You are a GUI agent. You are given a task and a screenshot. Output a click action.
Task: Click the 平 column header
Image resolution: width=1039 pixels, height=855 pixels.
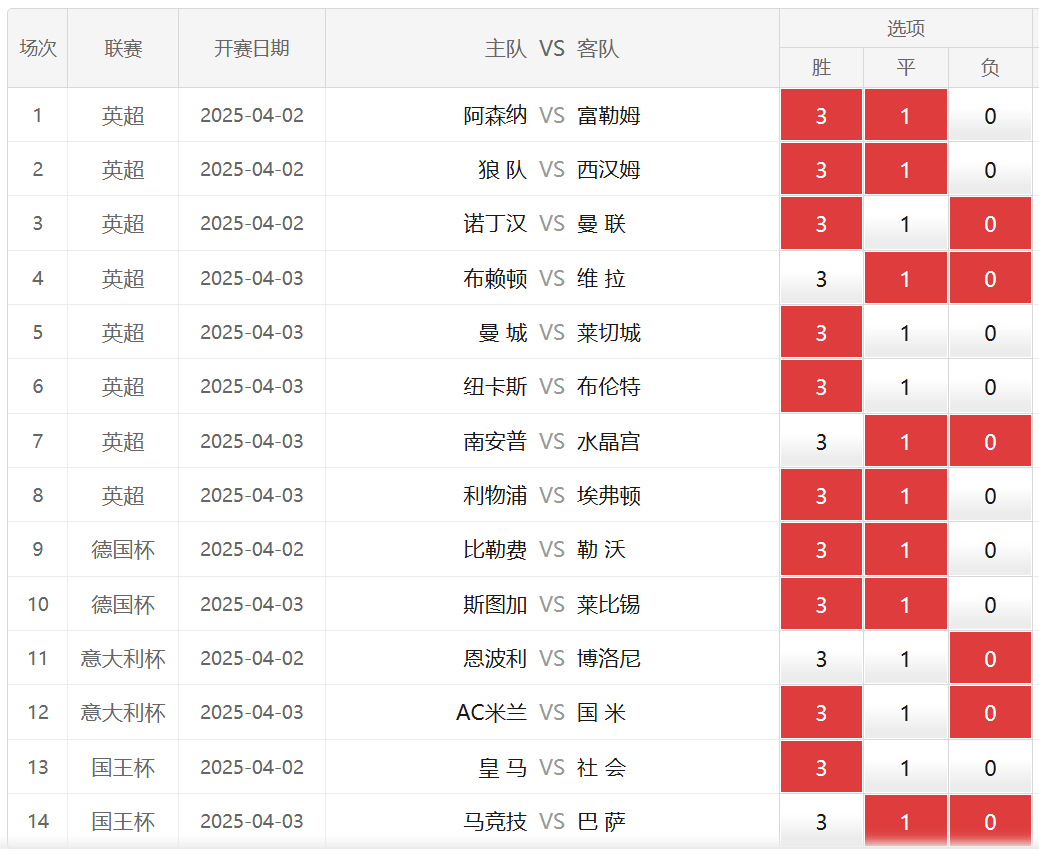tap(905, 68)
